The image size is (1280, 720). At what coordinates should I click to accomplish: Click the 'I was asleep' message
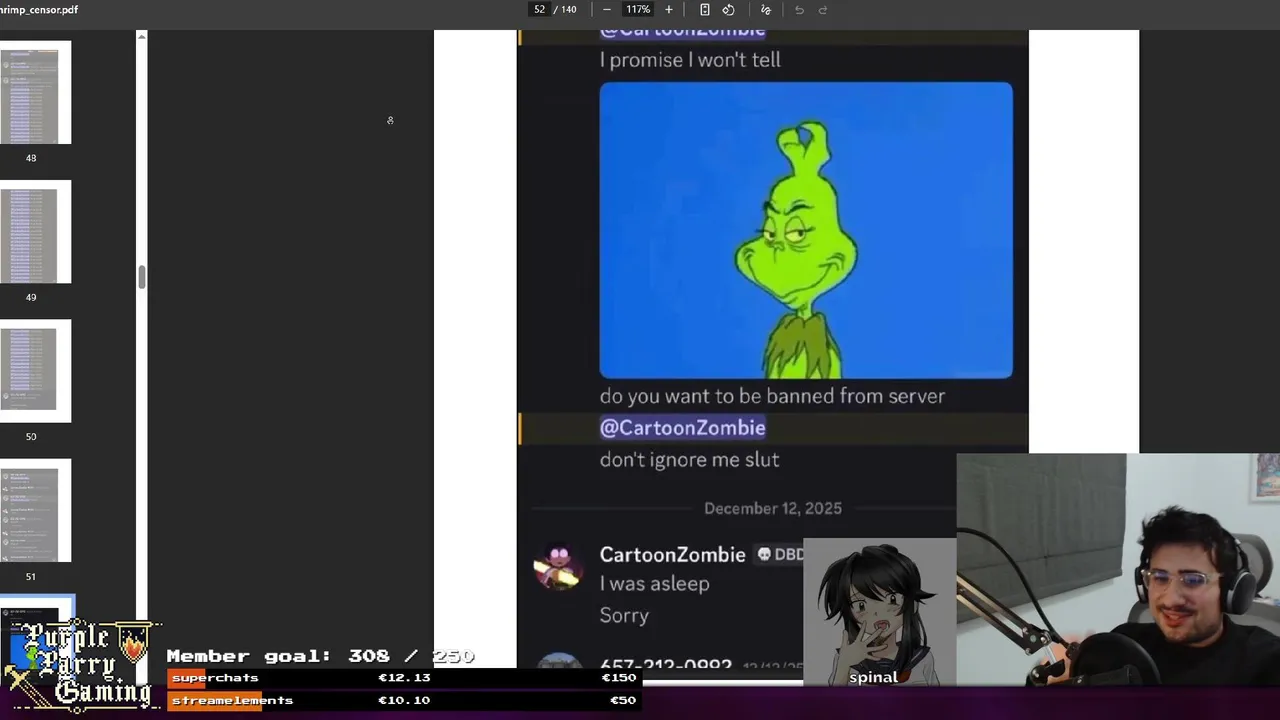pos(654,584)
